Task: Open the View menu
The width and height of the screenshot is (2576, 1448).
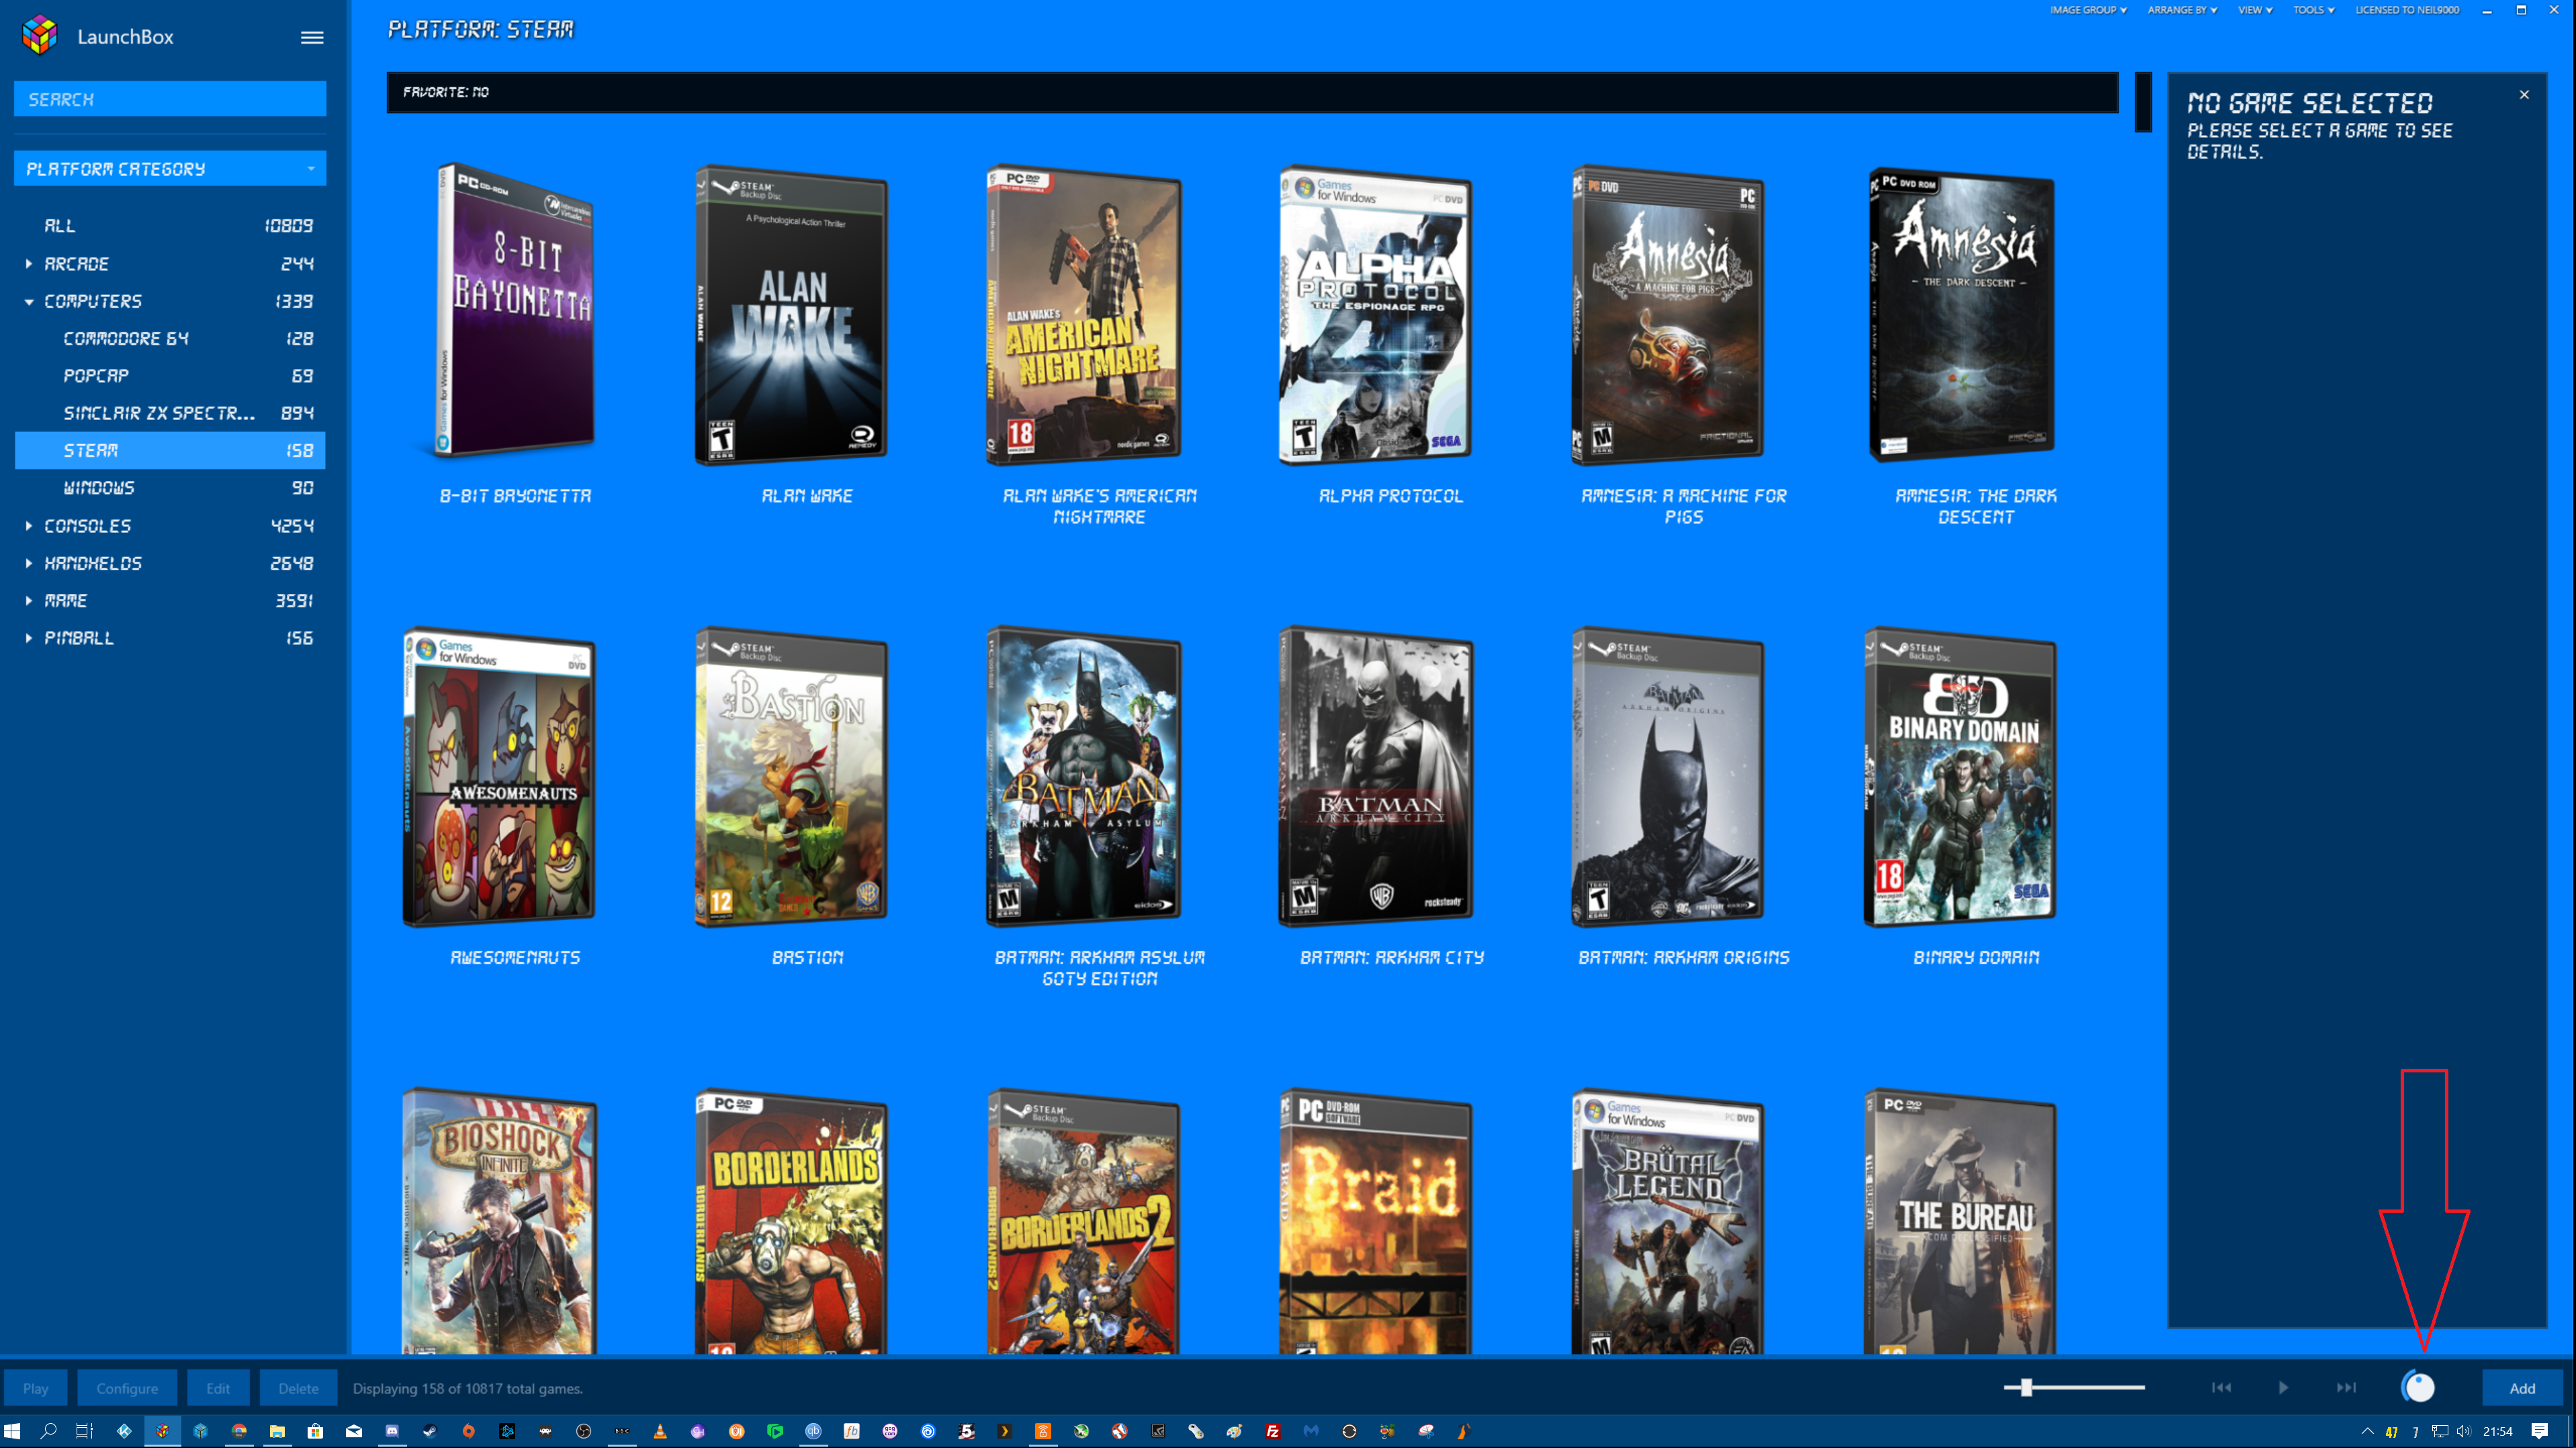Action: click(x=2254, y=10)
